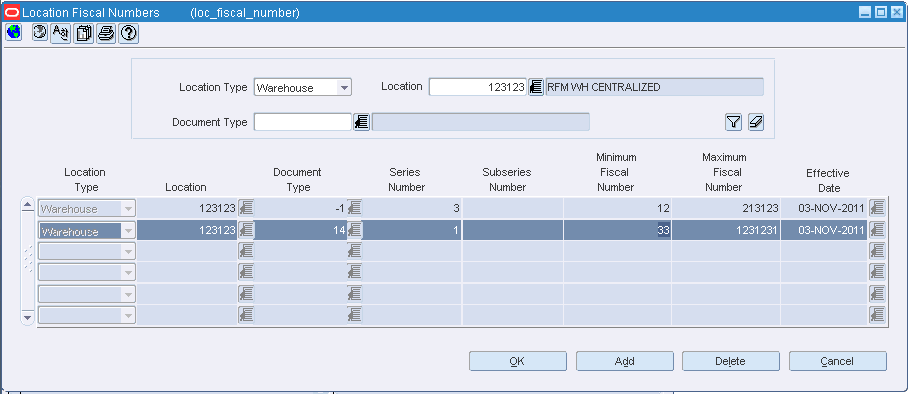
Task: Open Document Type list of values in the last empty row
Action: [355, 315]
